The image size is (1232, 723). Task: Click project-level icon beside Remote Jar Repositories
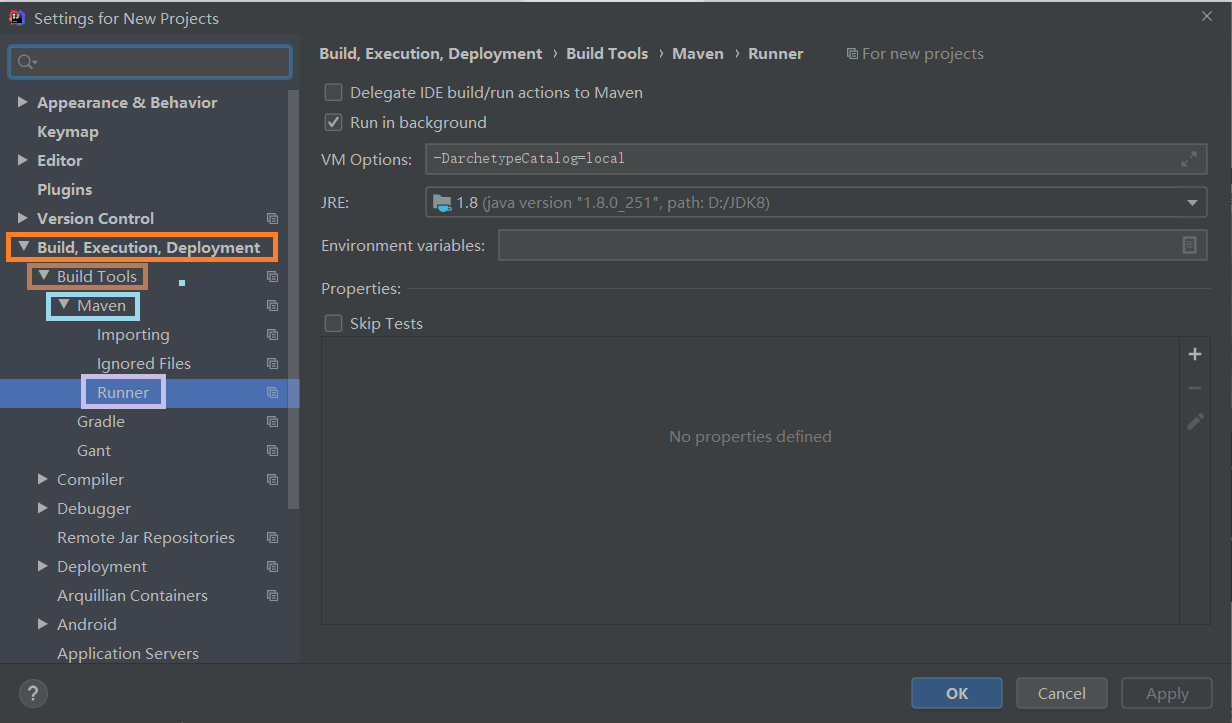[272, 537]
